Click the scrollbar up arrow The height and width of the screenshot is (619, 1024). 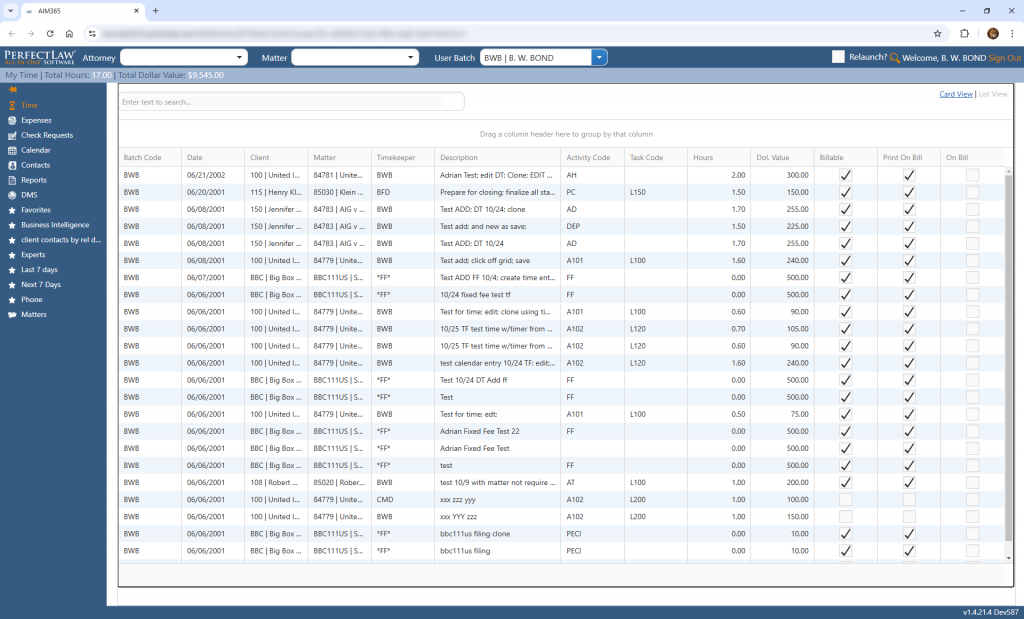click(1009, 170)
